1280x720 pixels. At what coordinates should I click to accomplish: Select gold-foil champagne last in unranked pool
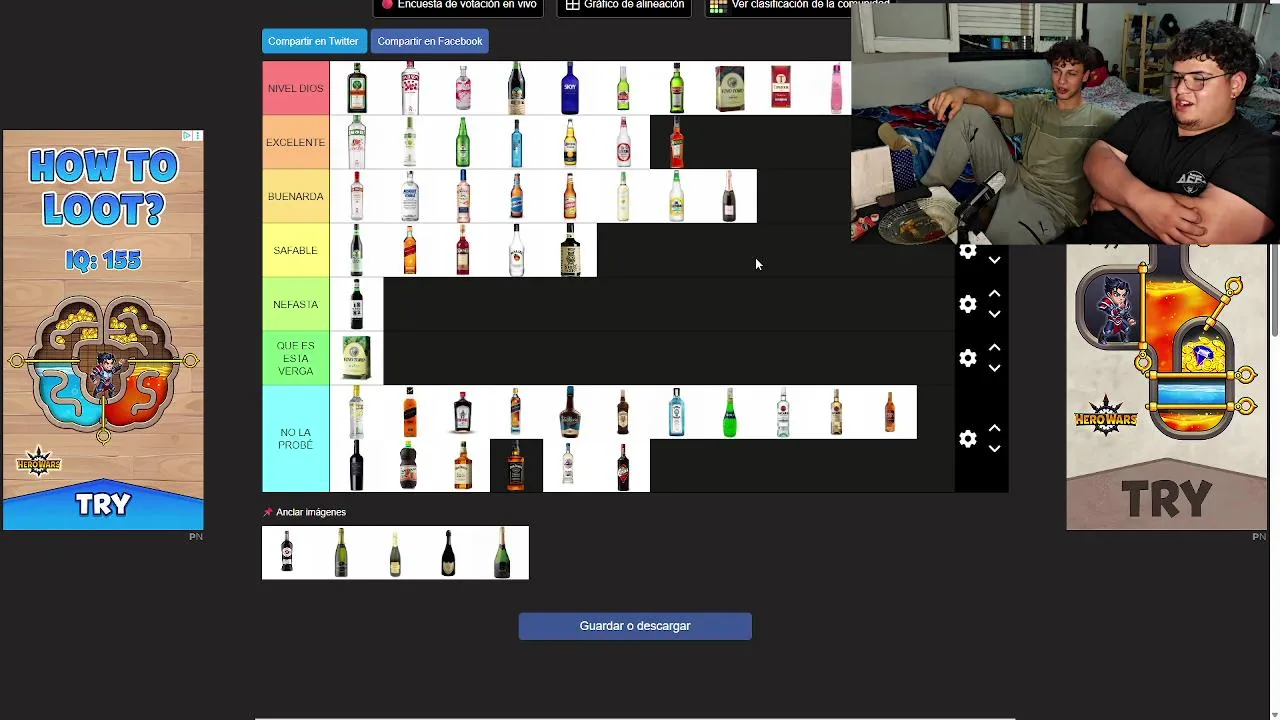(502, 553)
